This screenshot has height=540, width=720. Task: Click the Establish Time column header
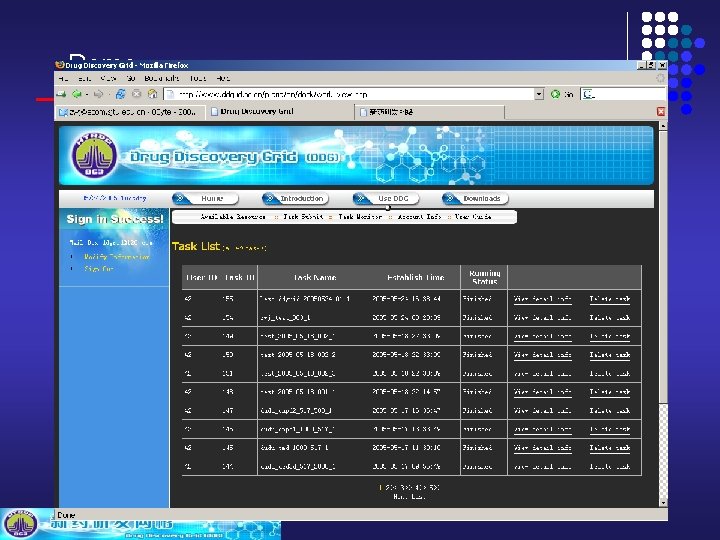416,277
